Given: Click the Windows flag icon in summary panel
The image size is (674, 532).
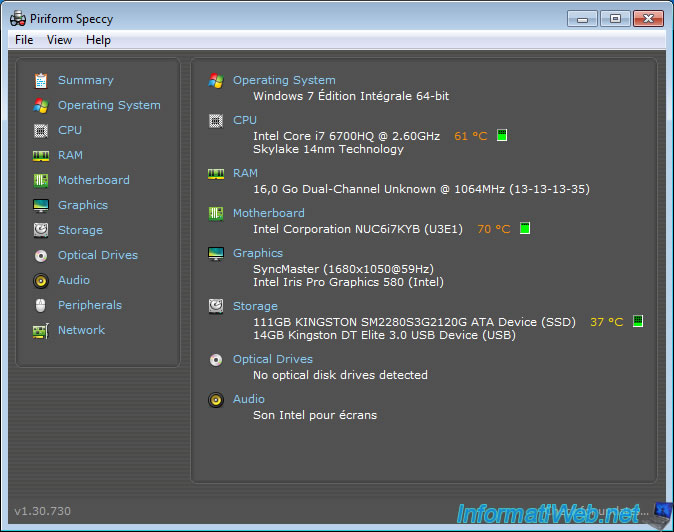Looking at the screenshot, I should tap(216, 80).
